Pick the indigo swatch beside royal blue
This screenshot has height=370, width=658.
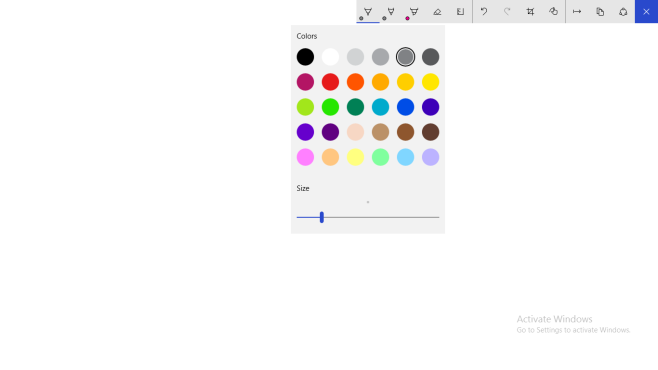coord(431,107)
